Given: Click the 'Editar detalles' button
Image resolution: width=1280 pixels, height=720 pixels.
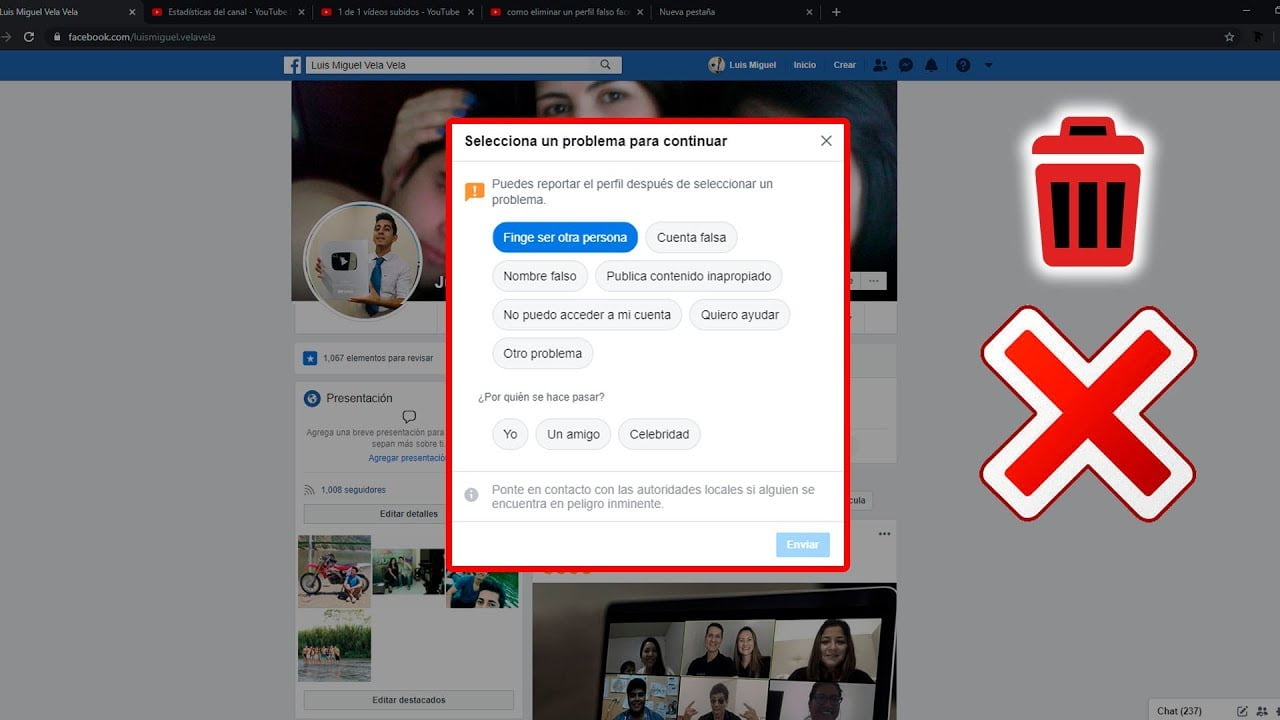Looking at the screenshot, I should pos(408,514).
